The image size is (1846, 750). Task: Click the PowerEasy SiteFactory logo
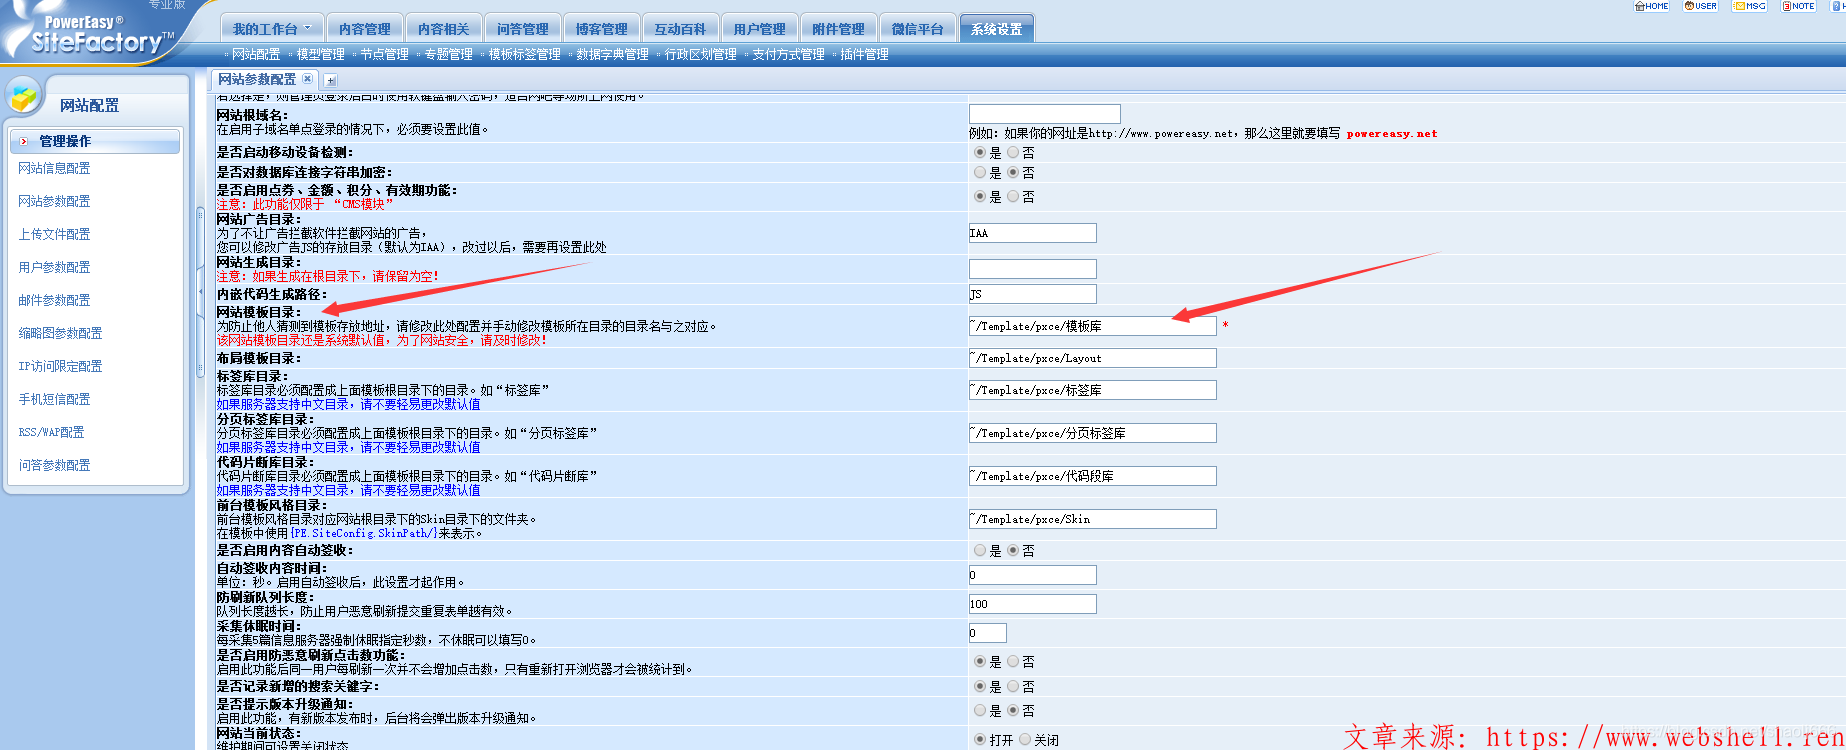click(95, 33)
